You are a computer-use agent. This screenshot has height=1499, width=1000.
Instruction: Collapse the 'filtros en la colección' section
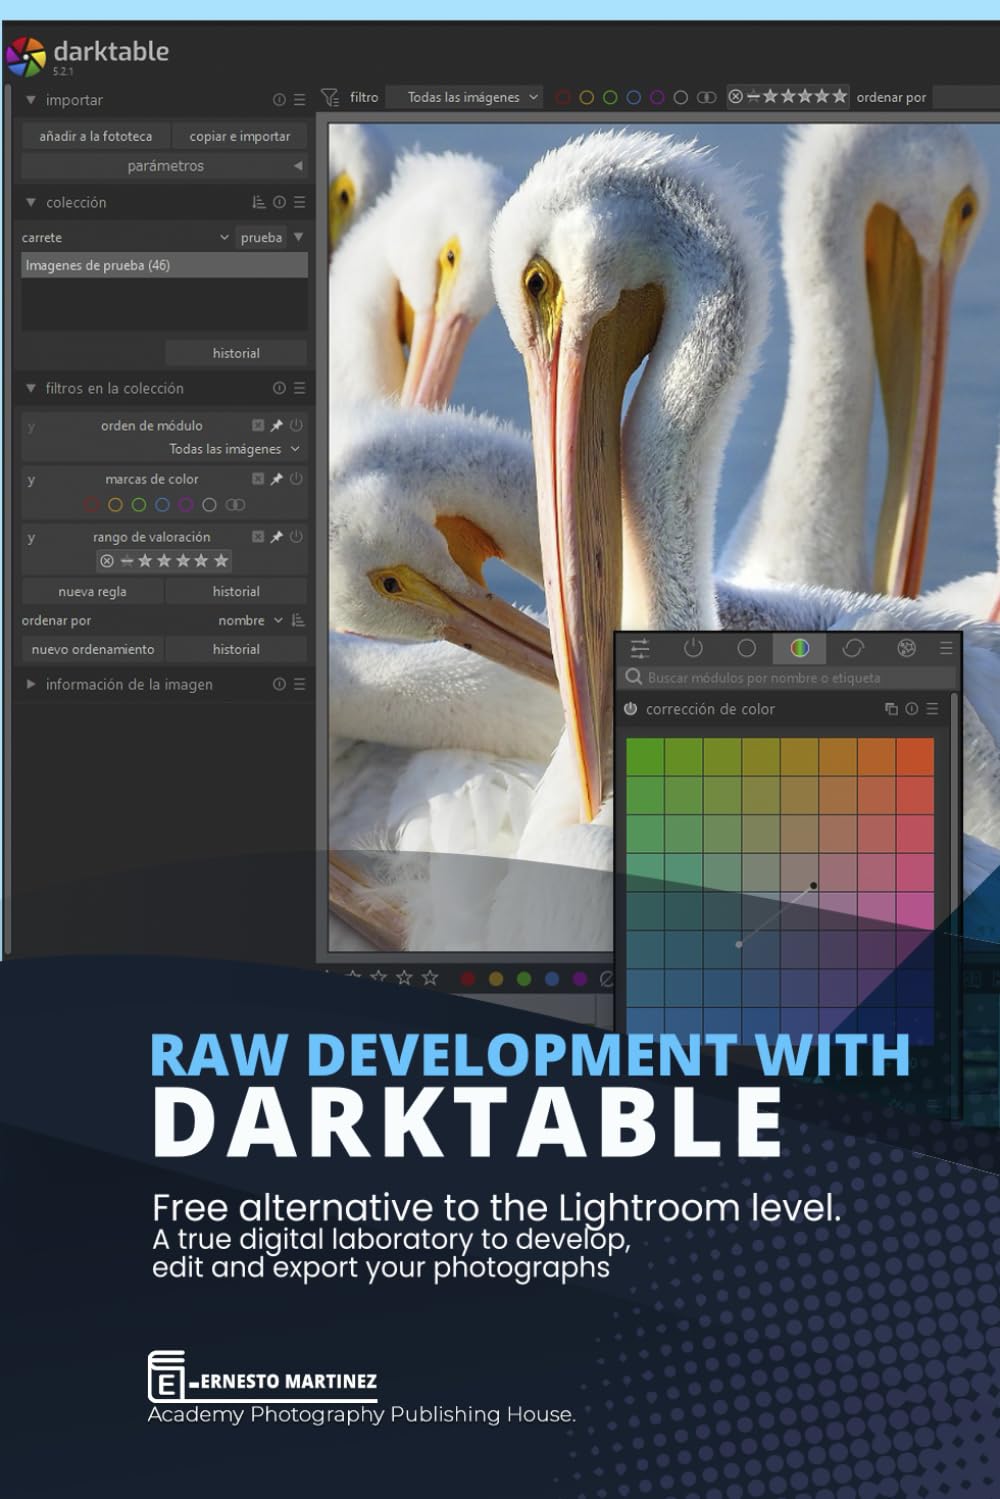click(x=31, y=388)
